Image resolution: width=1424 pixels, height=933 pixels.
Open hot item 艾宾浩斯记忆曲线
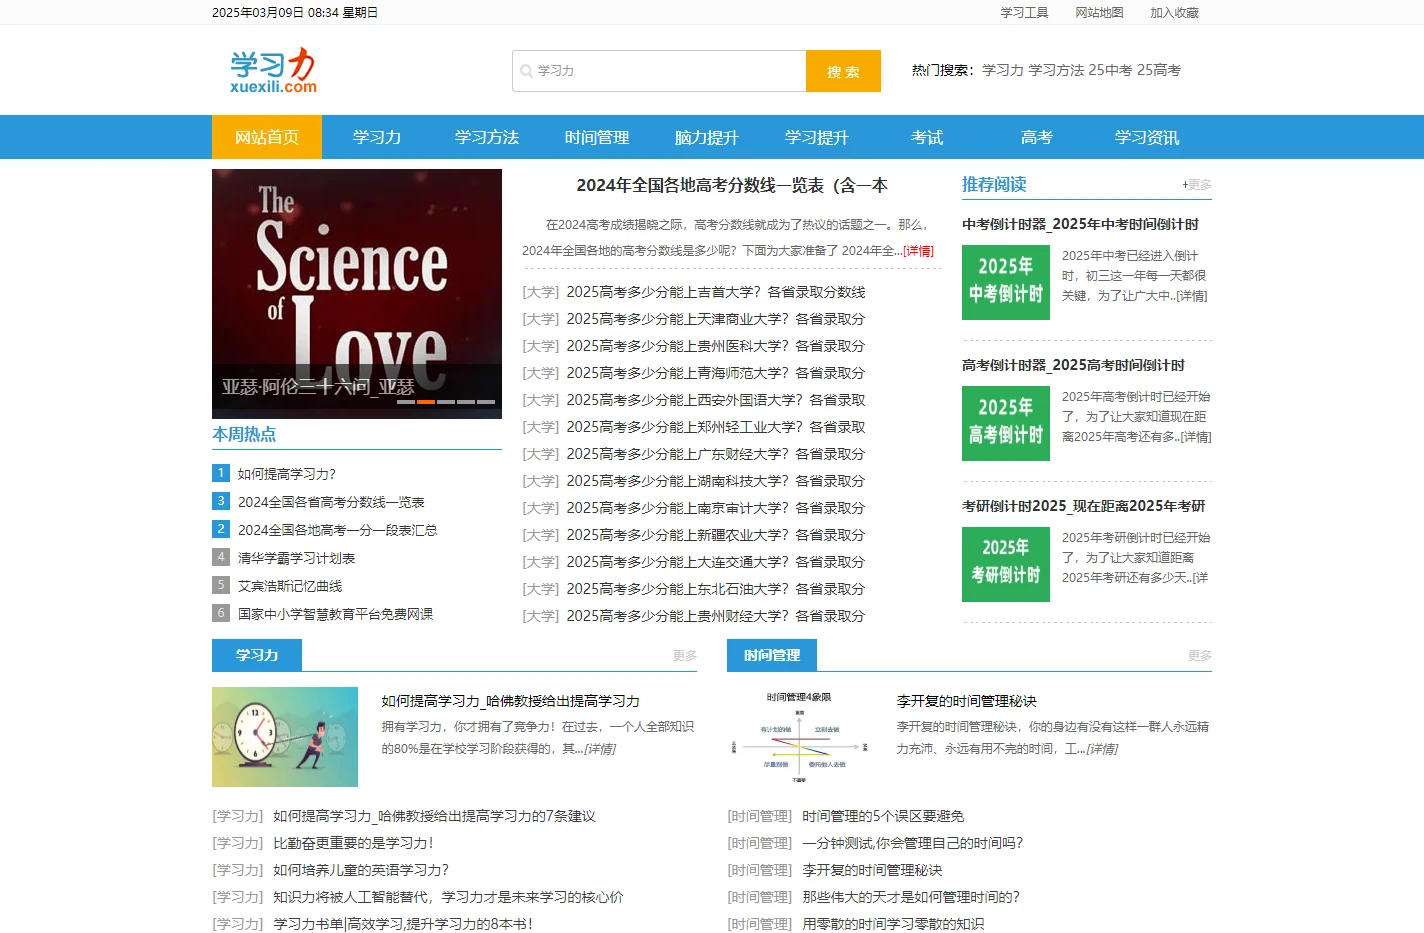click(290, 586)
